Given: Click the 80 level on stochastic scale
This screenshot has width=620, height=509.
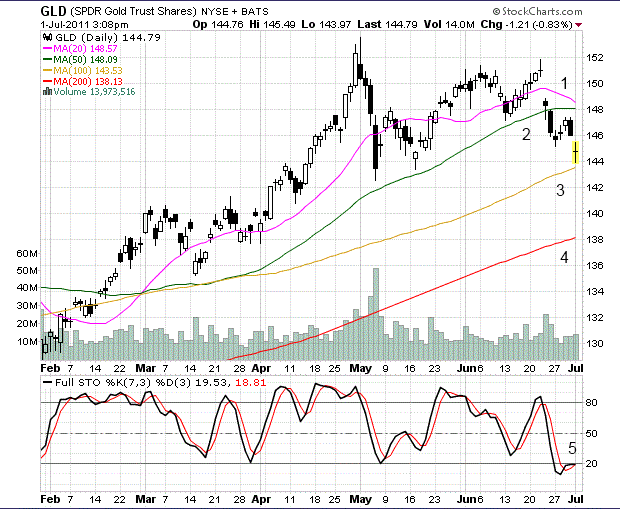Looking at the screenshot, I should (591, 402).
